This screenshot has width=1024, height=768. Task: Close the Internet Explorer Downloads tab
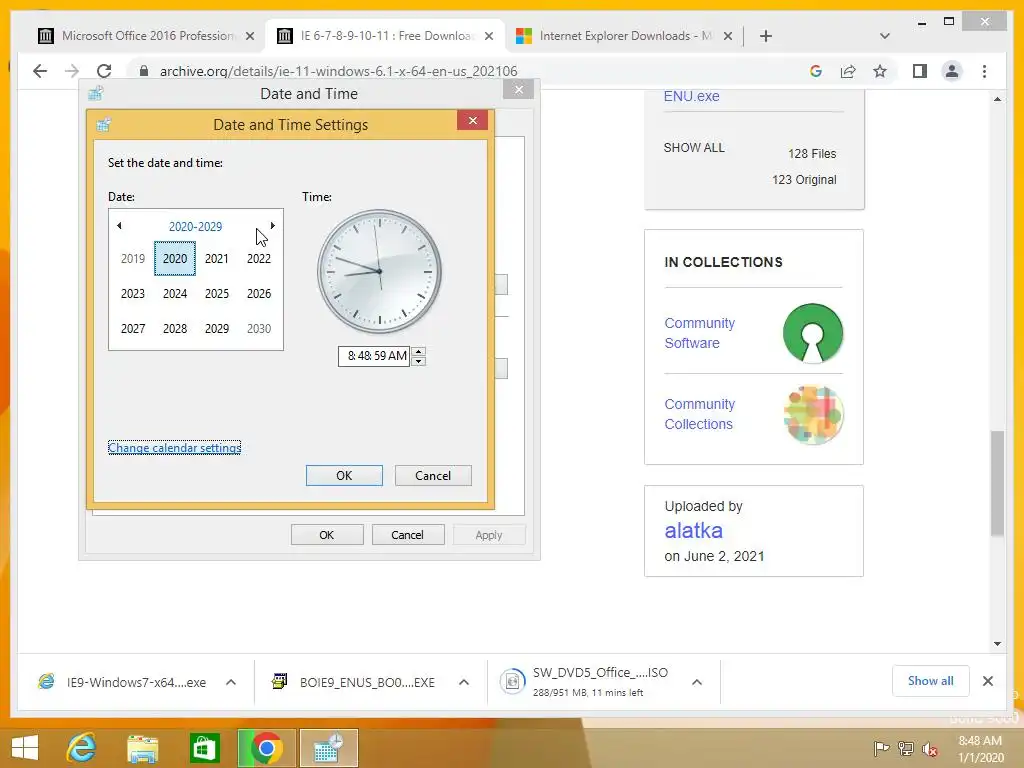click(728, 36)
